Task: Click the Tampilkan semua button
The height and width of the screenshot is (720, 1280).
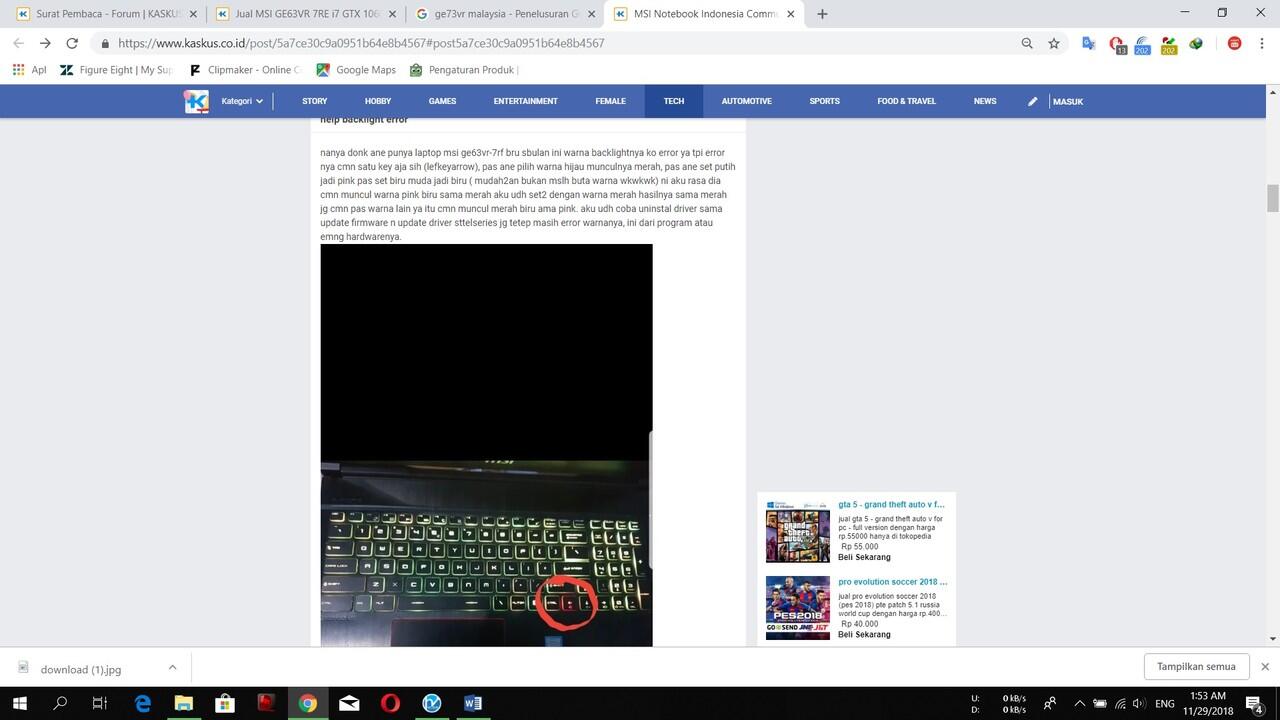Action: [x=1196, y=666]
